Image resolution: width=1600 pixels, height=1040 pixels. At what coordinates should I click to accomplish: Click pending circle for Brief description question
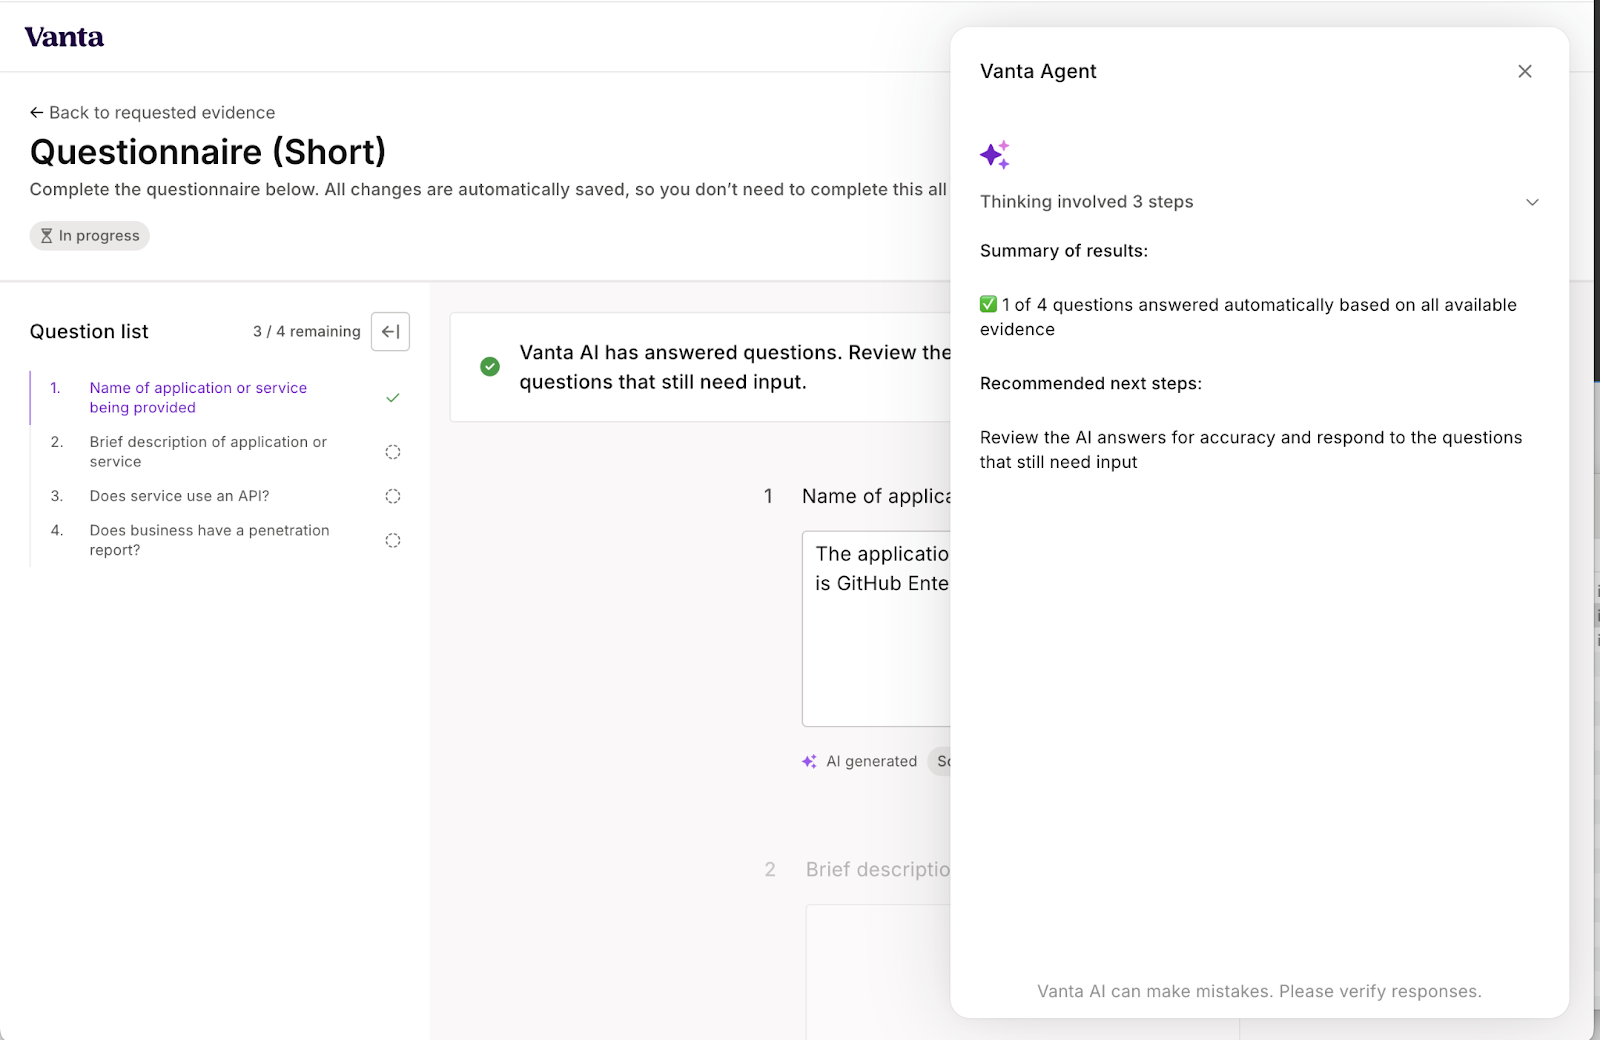pyautogui.click(x=393, y=452)
